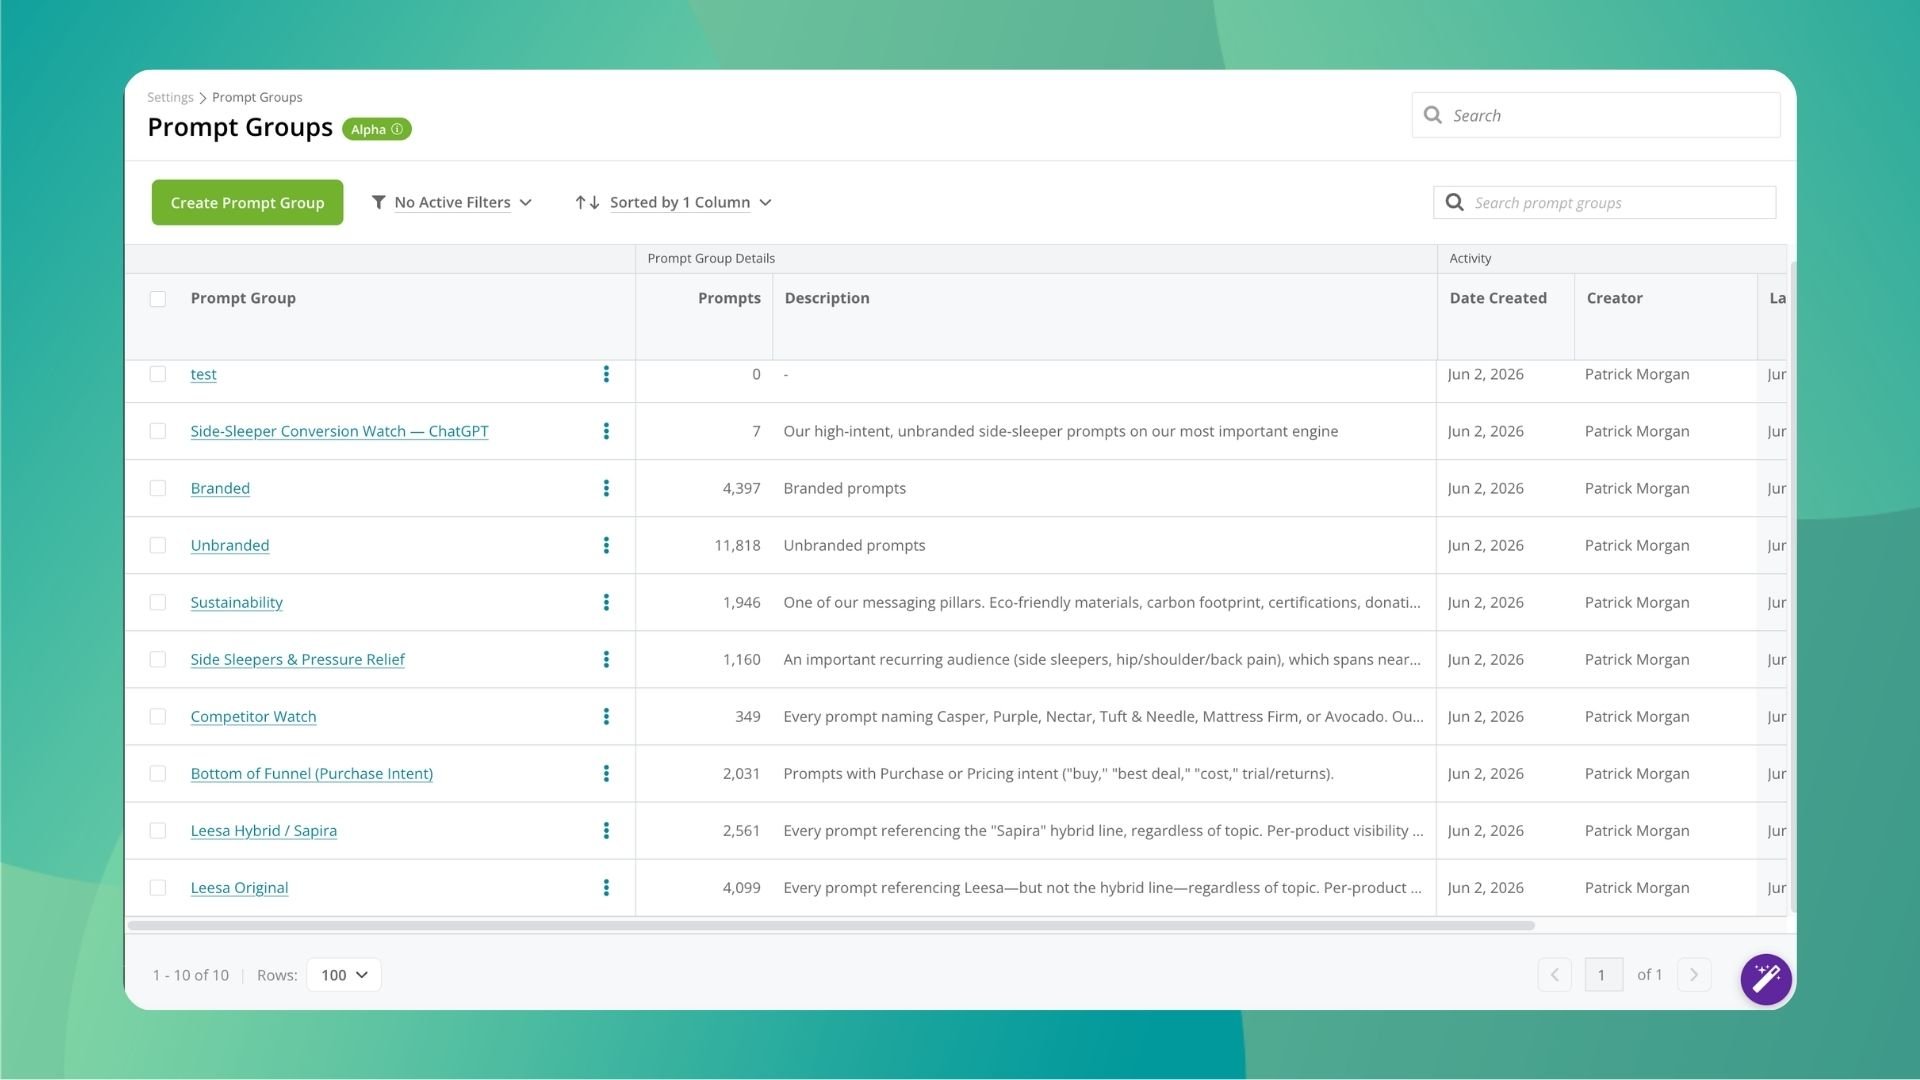
Task: Open the actions menu for Leesa Original
Action: [606, 887]
